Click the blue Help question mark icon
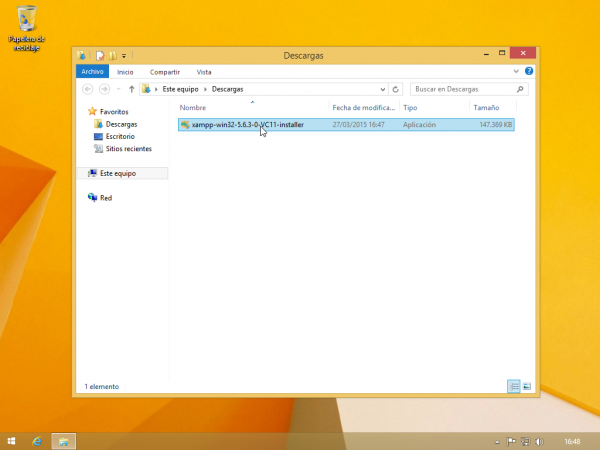 pyautogui.click(x=529, y=71)
